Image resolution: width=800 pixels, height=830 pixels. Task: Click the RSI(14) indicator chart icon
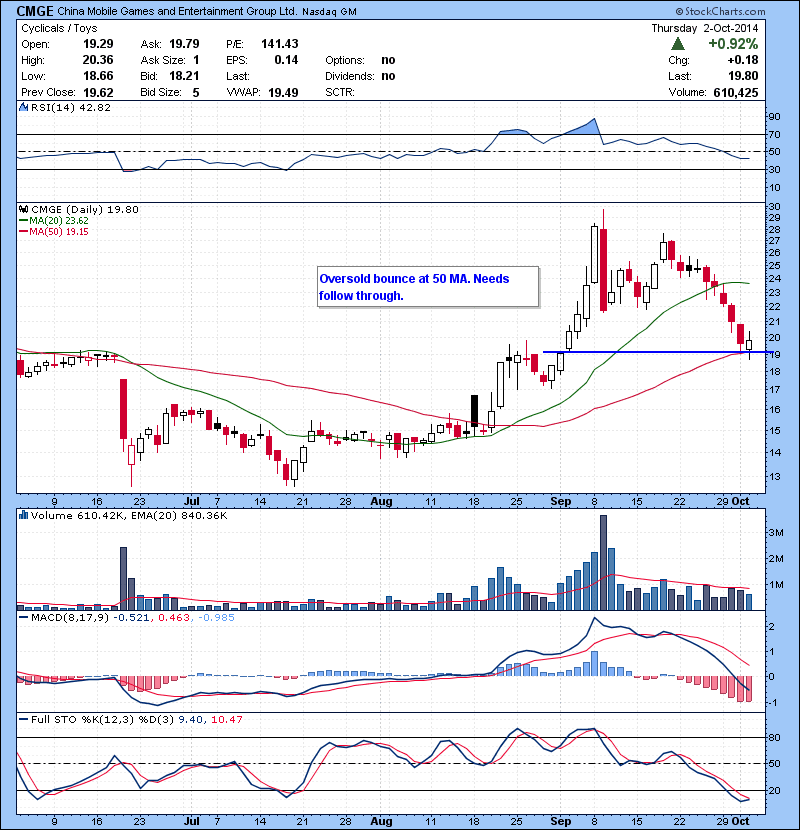pyautogui.click(x=23, y=107)
